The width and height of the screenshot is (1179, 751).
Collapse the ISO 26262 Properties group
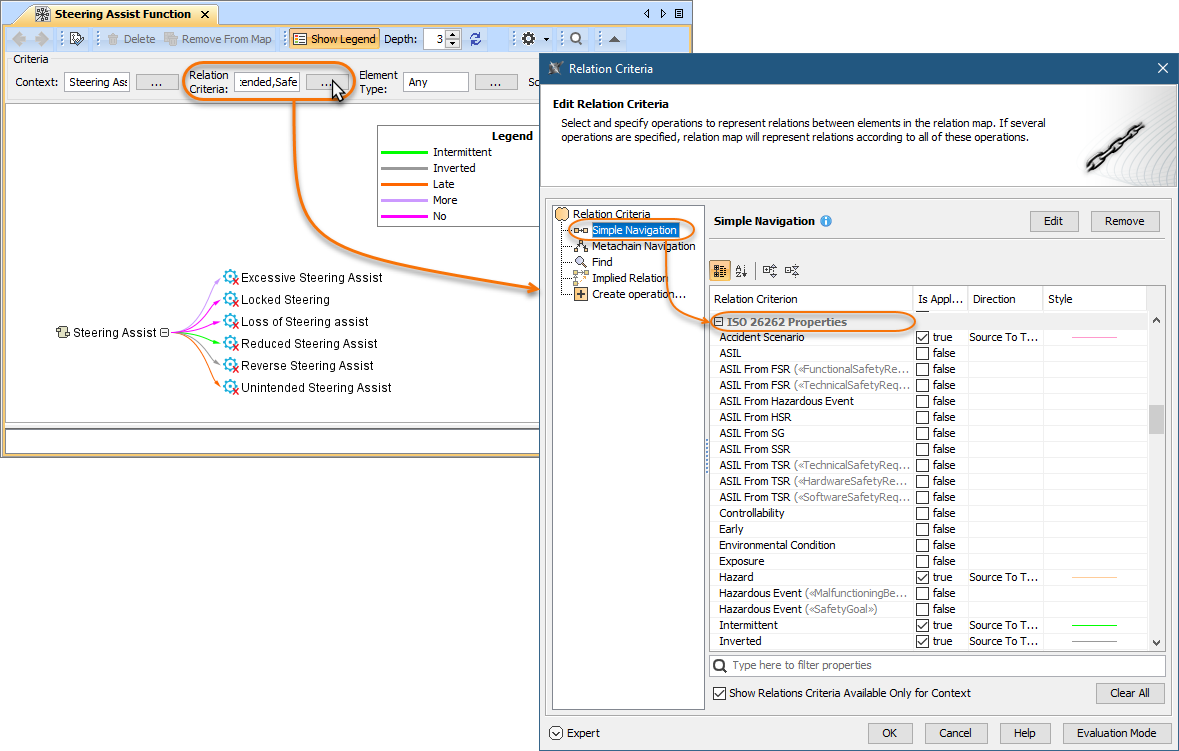[719, 322]
